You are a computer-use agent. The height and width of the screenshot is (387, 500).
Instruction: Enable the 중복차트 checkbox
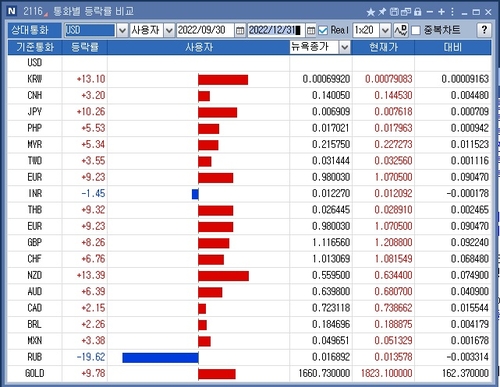tap(416, 31)
